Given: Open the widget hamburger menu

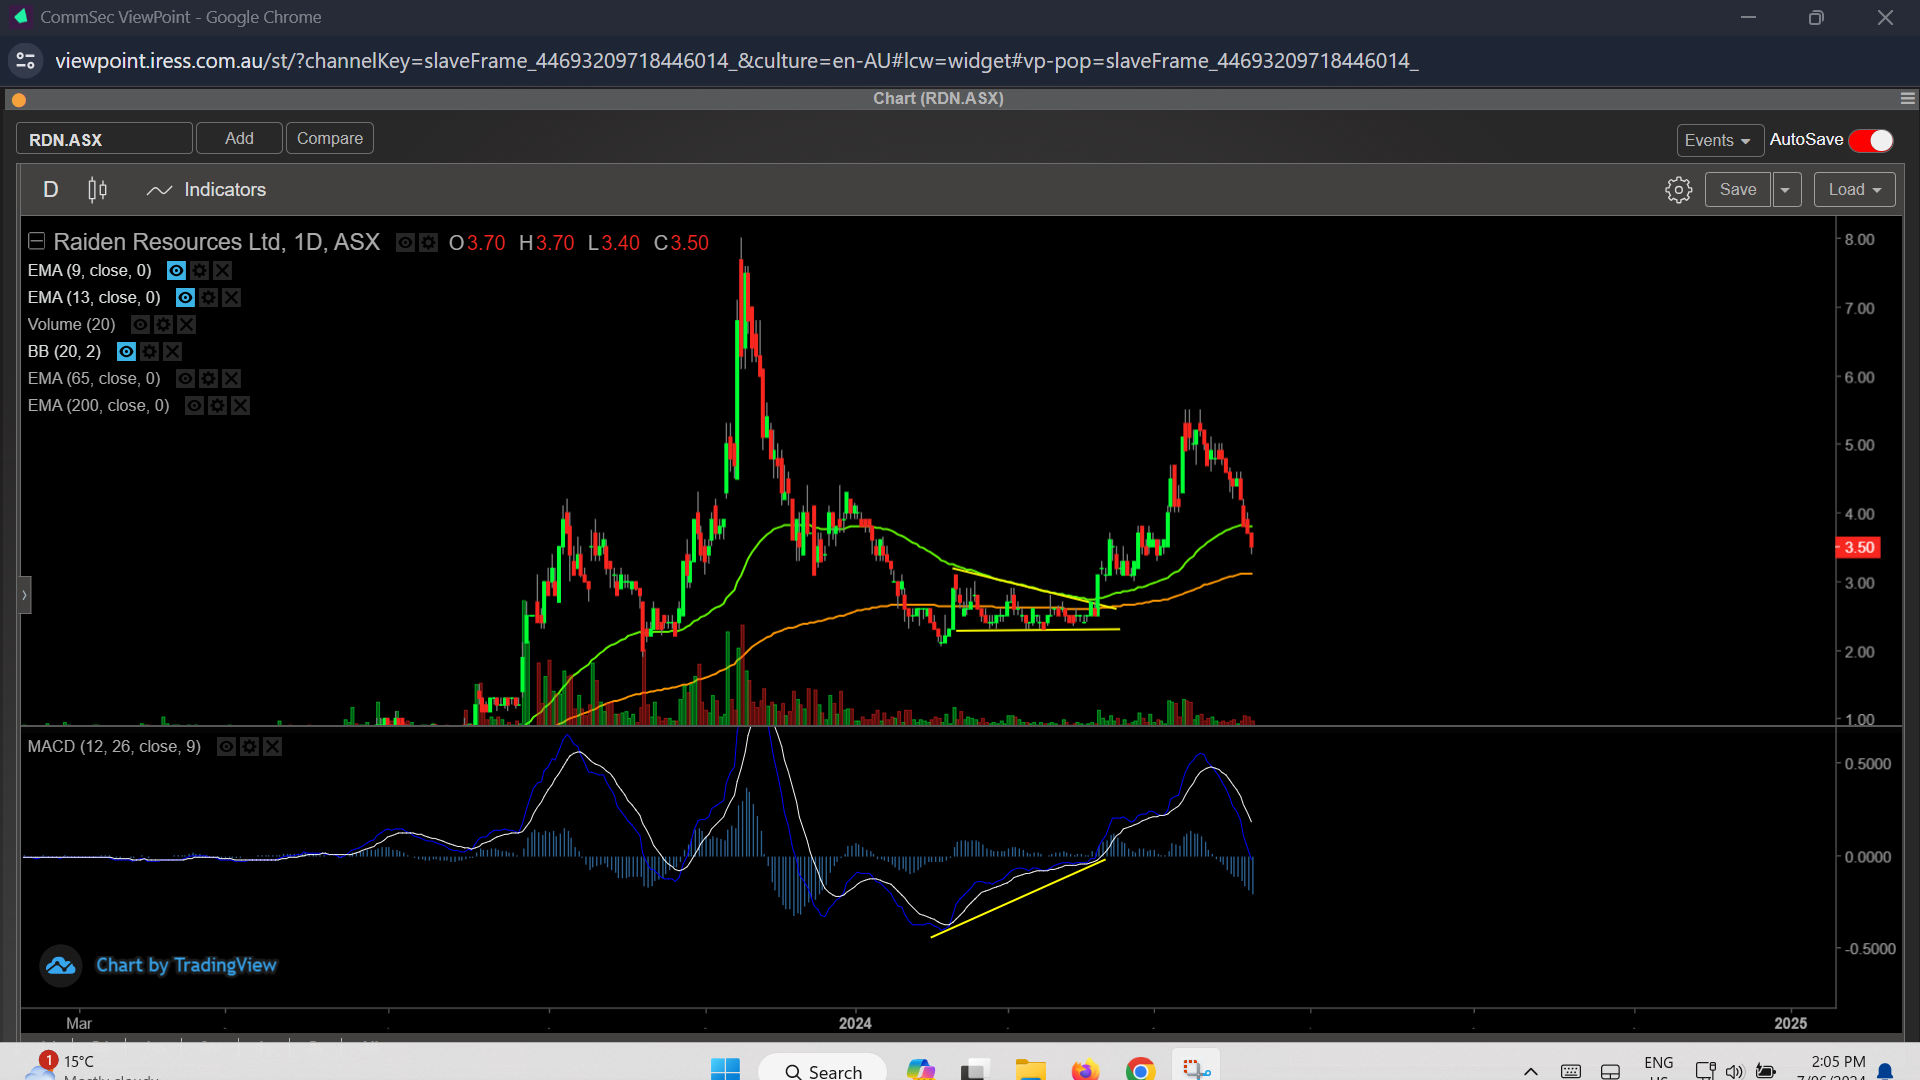Looking at the screenshot, I should [x=1907, y=98].
